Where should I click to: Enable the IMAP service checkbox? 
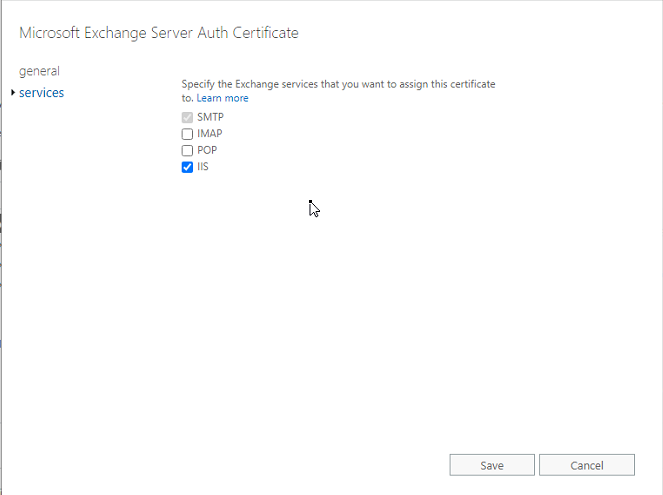click(x=187, y=134)
